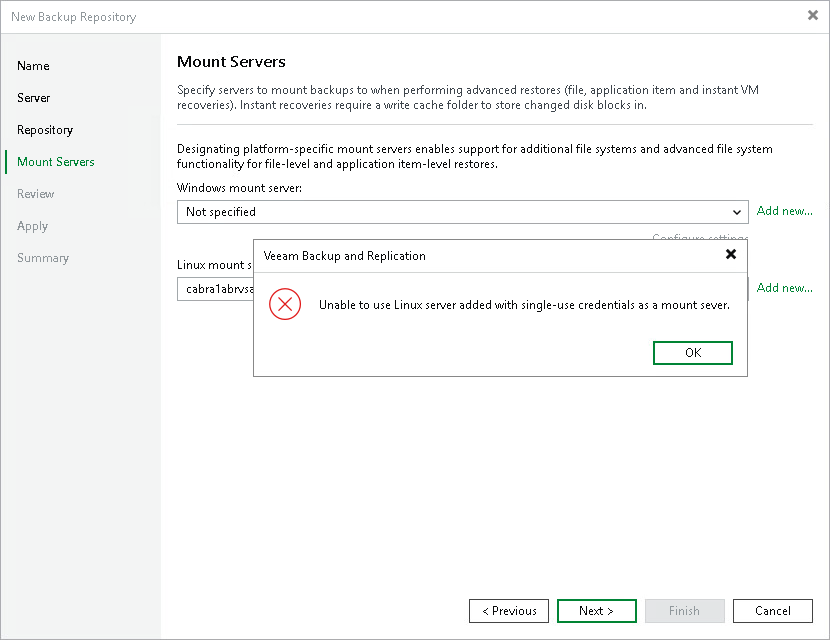This screenshot has height=640, width=830.
Task: Go to the Repository wizard step
Action: (x=45, y=130)
